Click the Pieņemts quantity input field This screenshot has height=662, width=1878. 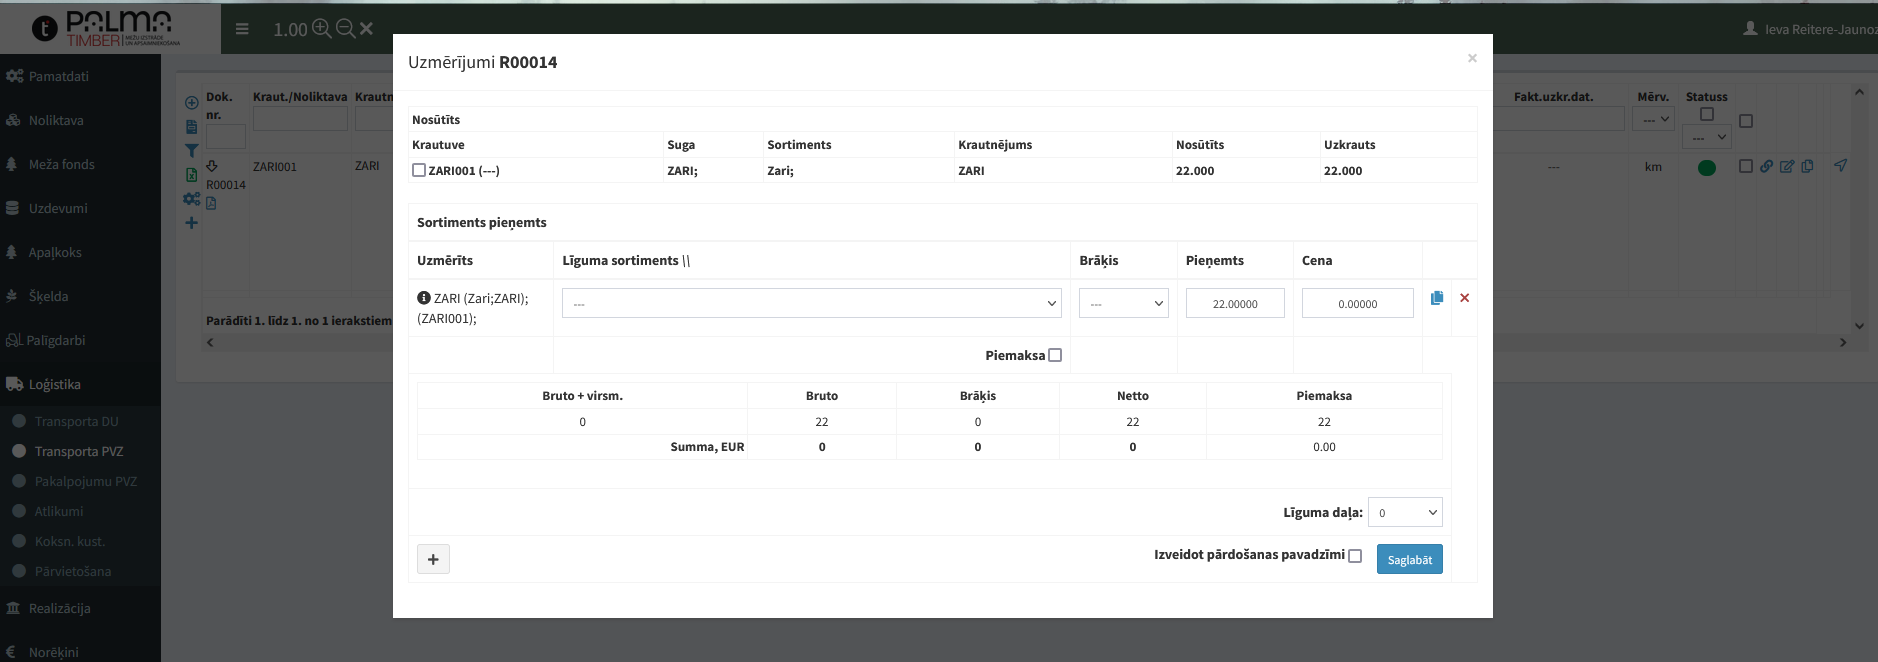click(1235, 303)
